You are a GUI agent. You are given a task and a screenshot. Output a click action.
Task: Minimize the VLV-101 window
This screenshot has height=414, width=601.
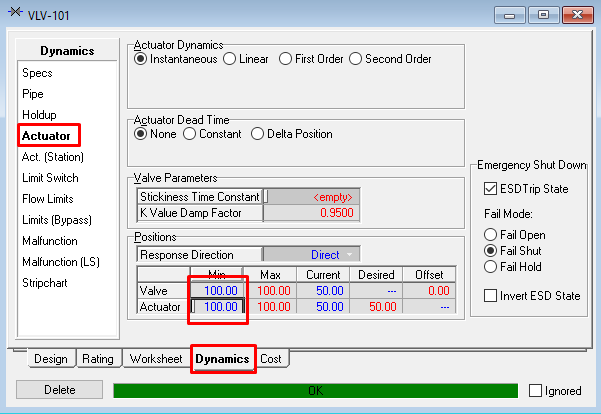[x=509, y=15]
